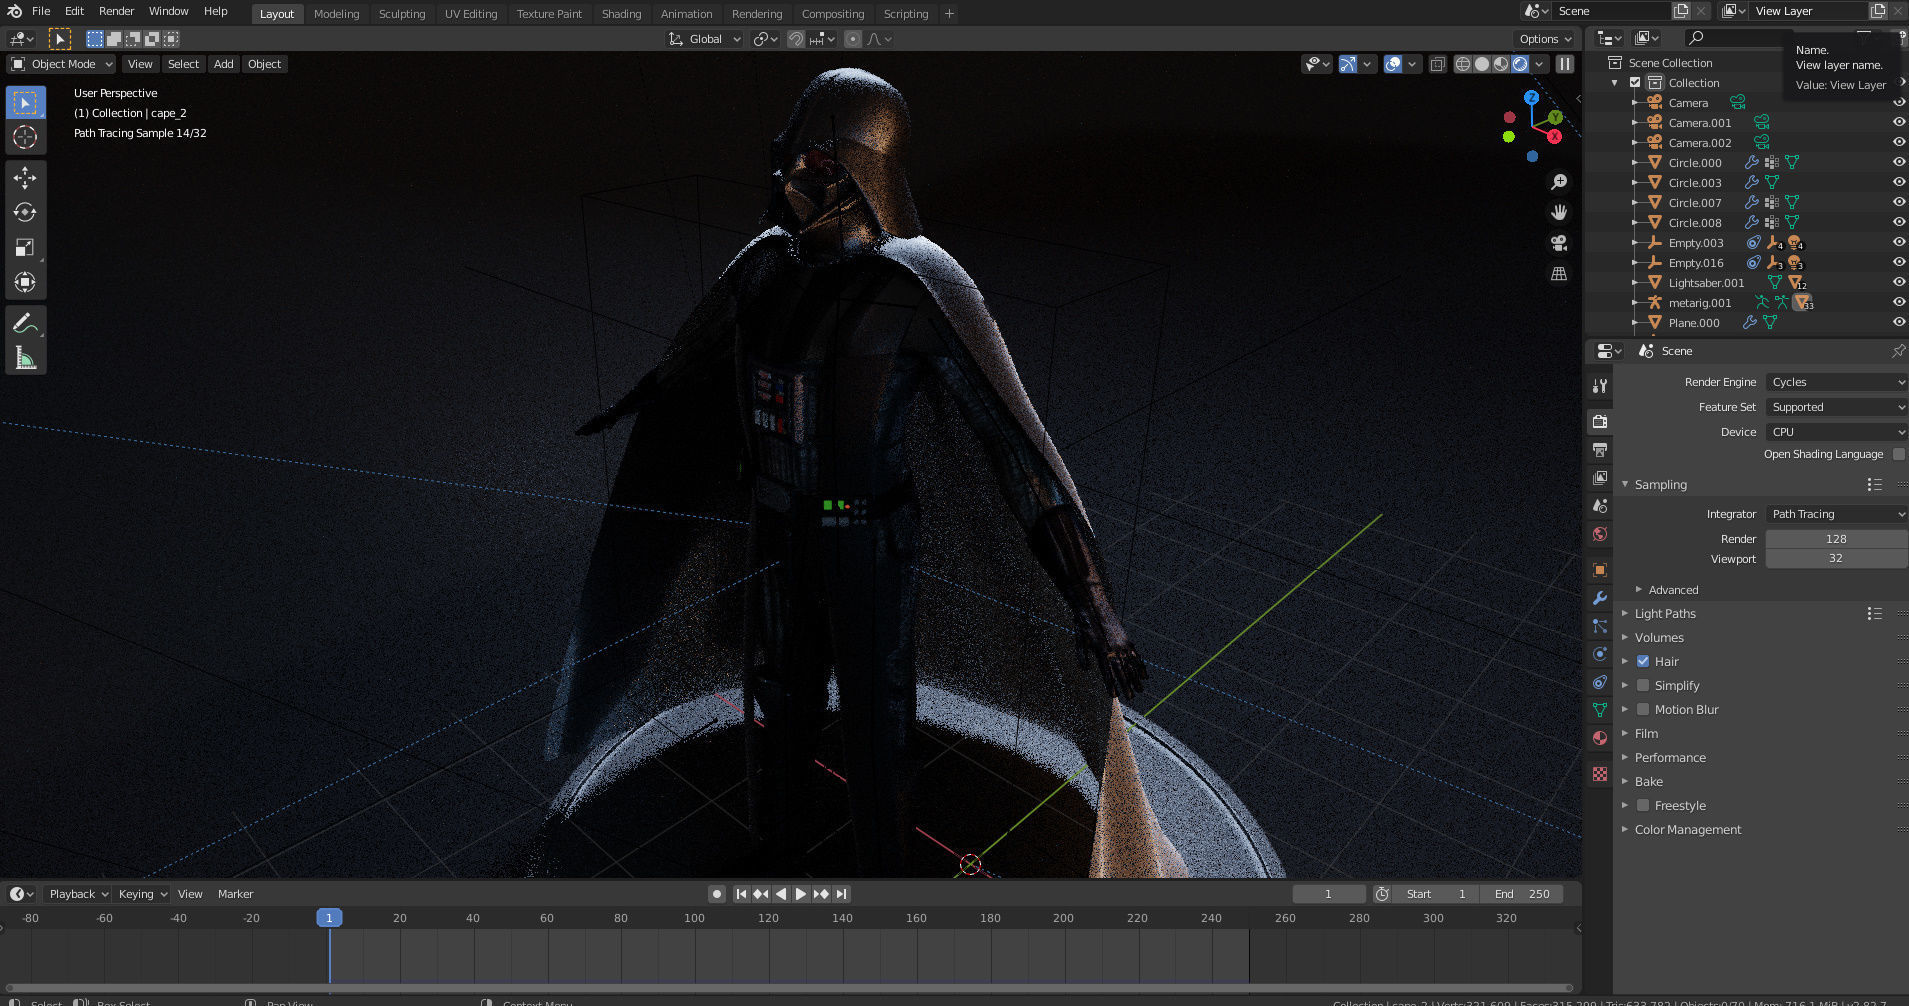Switch to the Compositing workspace tab
Viewport: 1909px width, 1006px height.
(832, 14)
